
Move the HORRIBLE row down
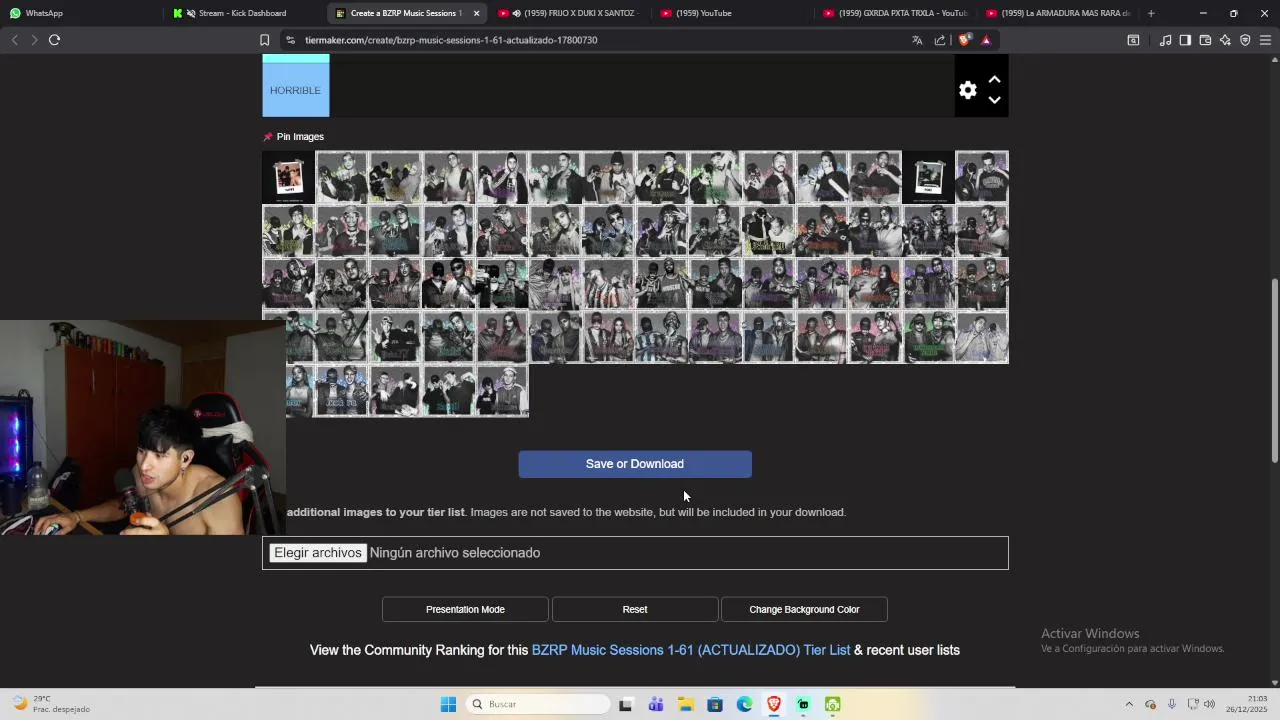tap(994, 100)
